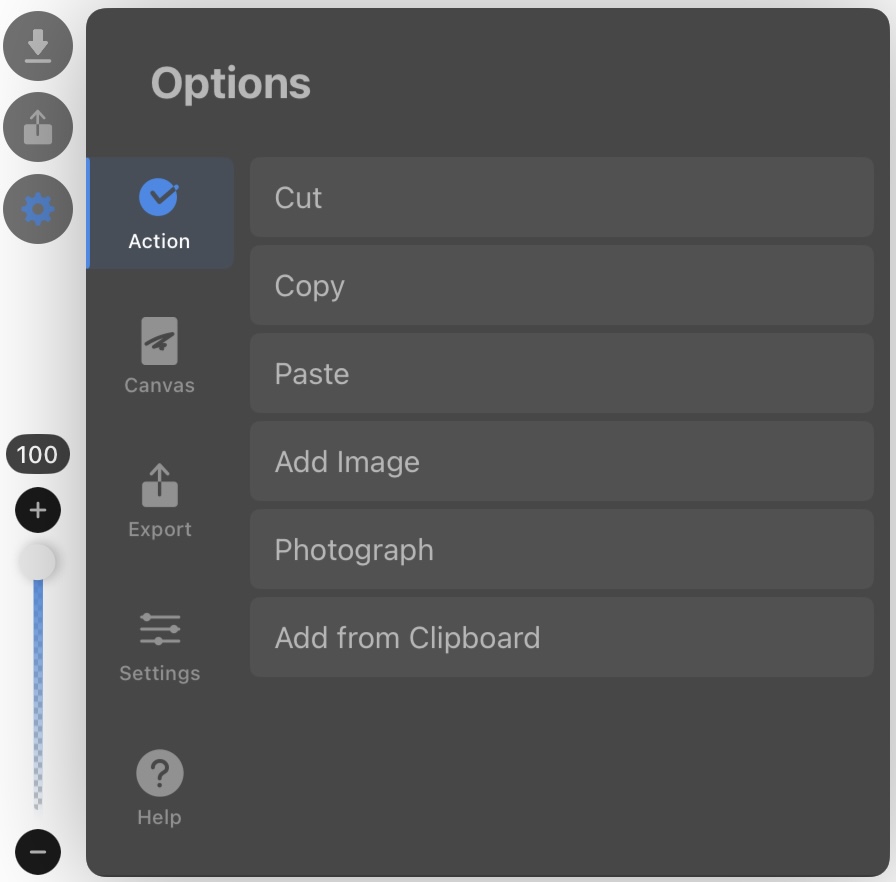
Task: Click the download arrow icon button
Action: pyautogui.click(x=38, y=46)
